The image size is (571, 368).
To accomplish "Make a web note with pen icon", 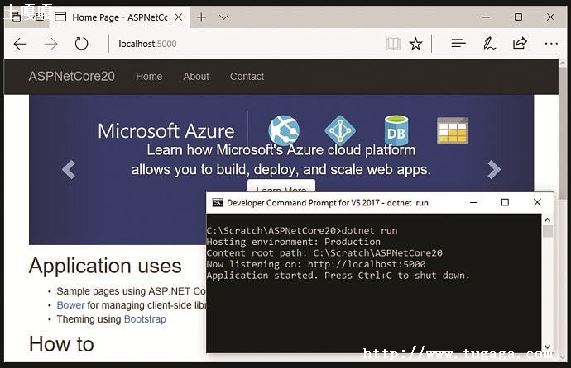I will point(489,44).
